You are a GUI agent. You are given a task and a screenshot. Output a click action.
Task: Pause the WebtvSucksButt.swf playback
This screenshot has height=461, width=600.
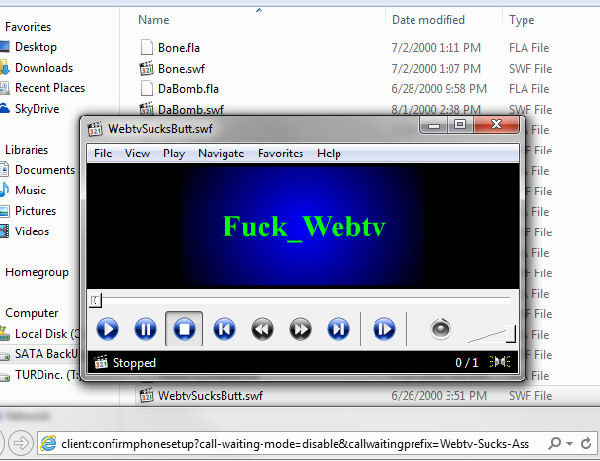[x=145, y=329]
